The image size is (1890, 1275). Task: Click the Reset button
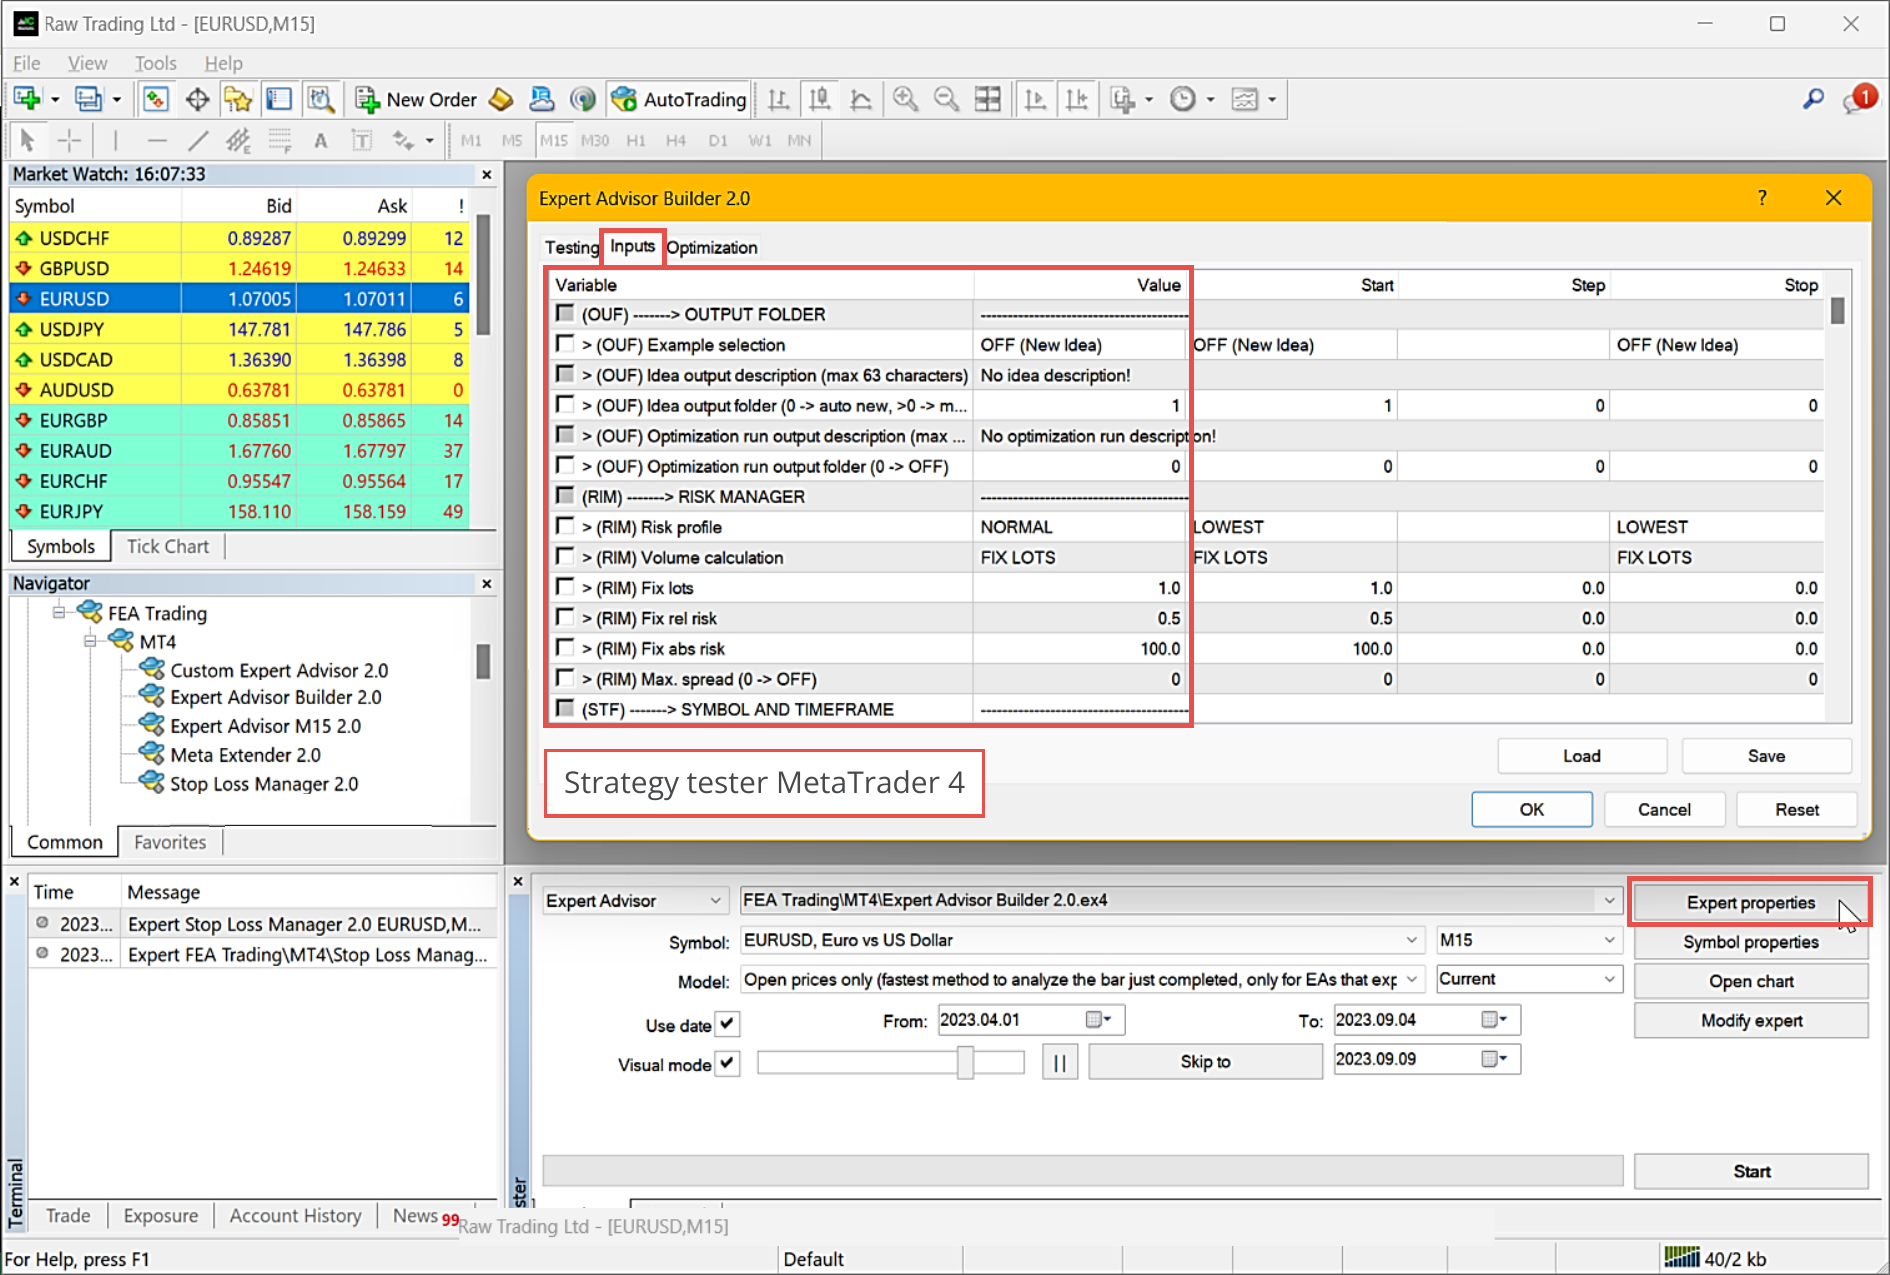(x=1796, y=809)
